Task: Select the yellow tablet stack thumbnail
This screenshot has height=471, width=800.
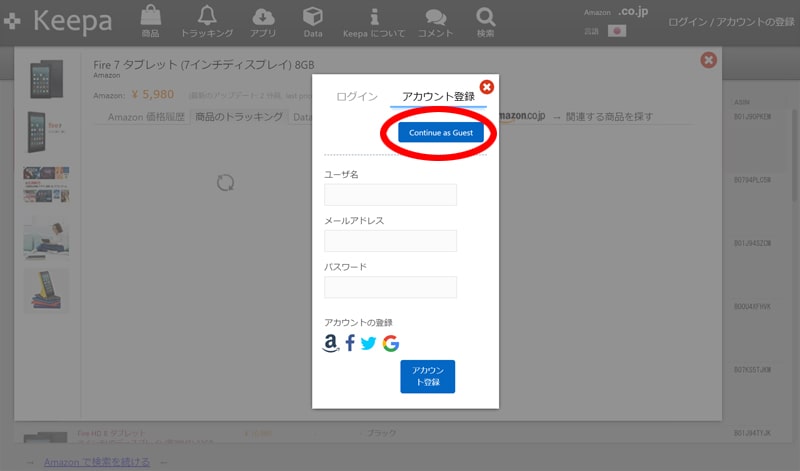Action: (46, 290)
